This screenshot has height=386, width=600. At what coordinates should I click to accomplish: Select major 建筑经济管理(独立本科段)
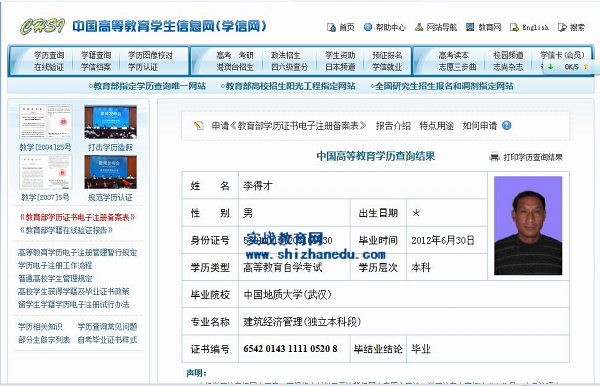coord(302,322)
